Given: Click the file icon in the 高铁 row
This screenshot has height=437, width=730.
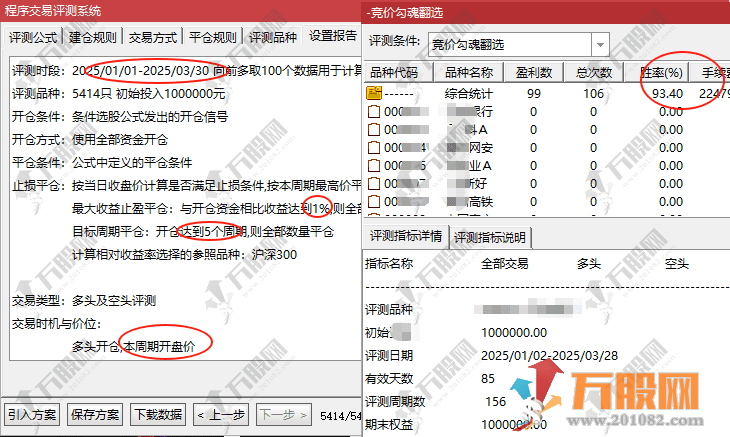Looking at the screenshot, I should coord(374,202).
